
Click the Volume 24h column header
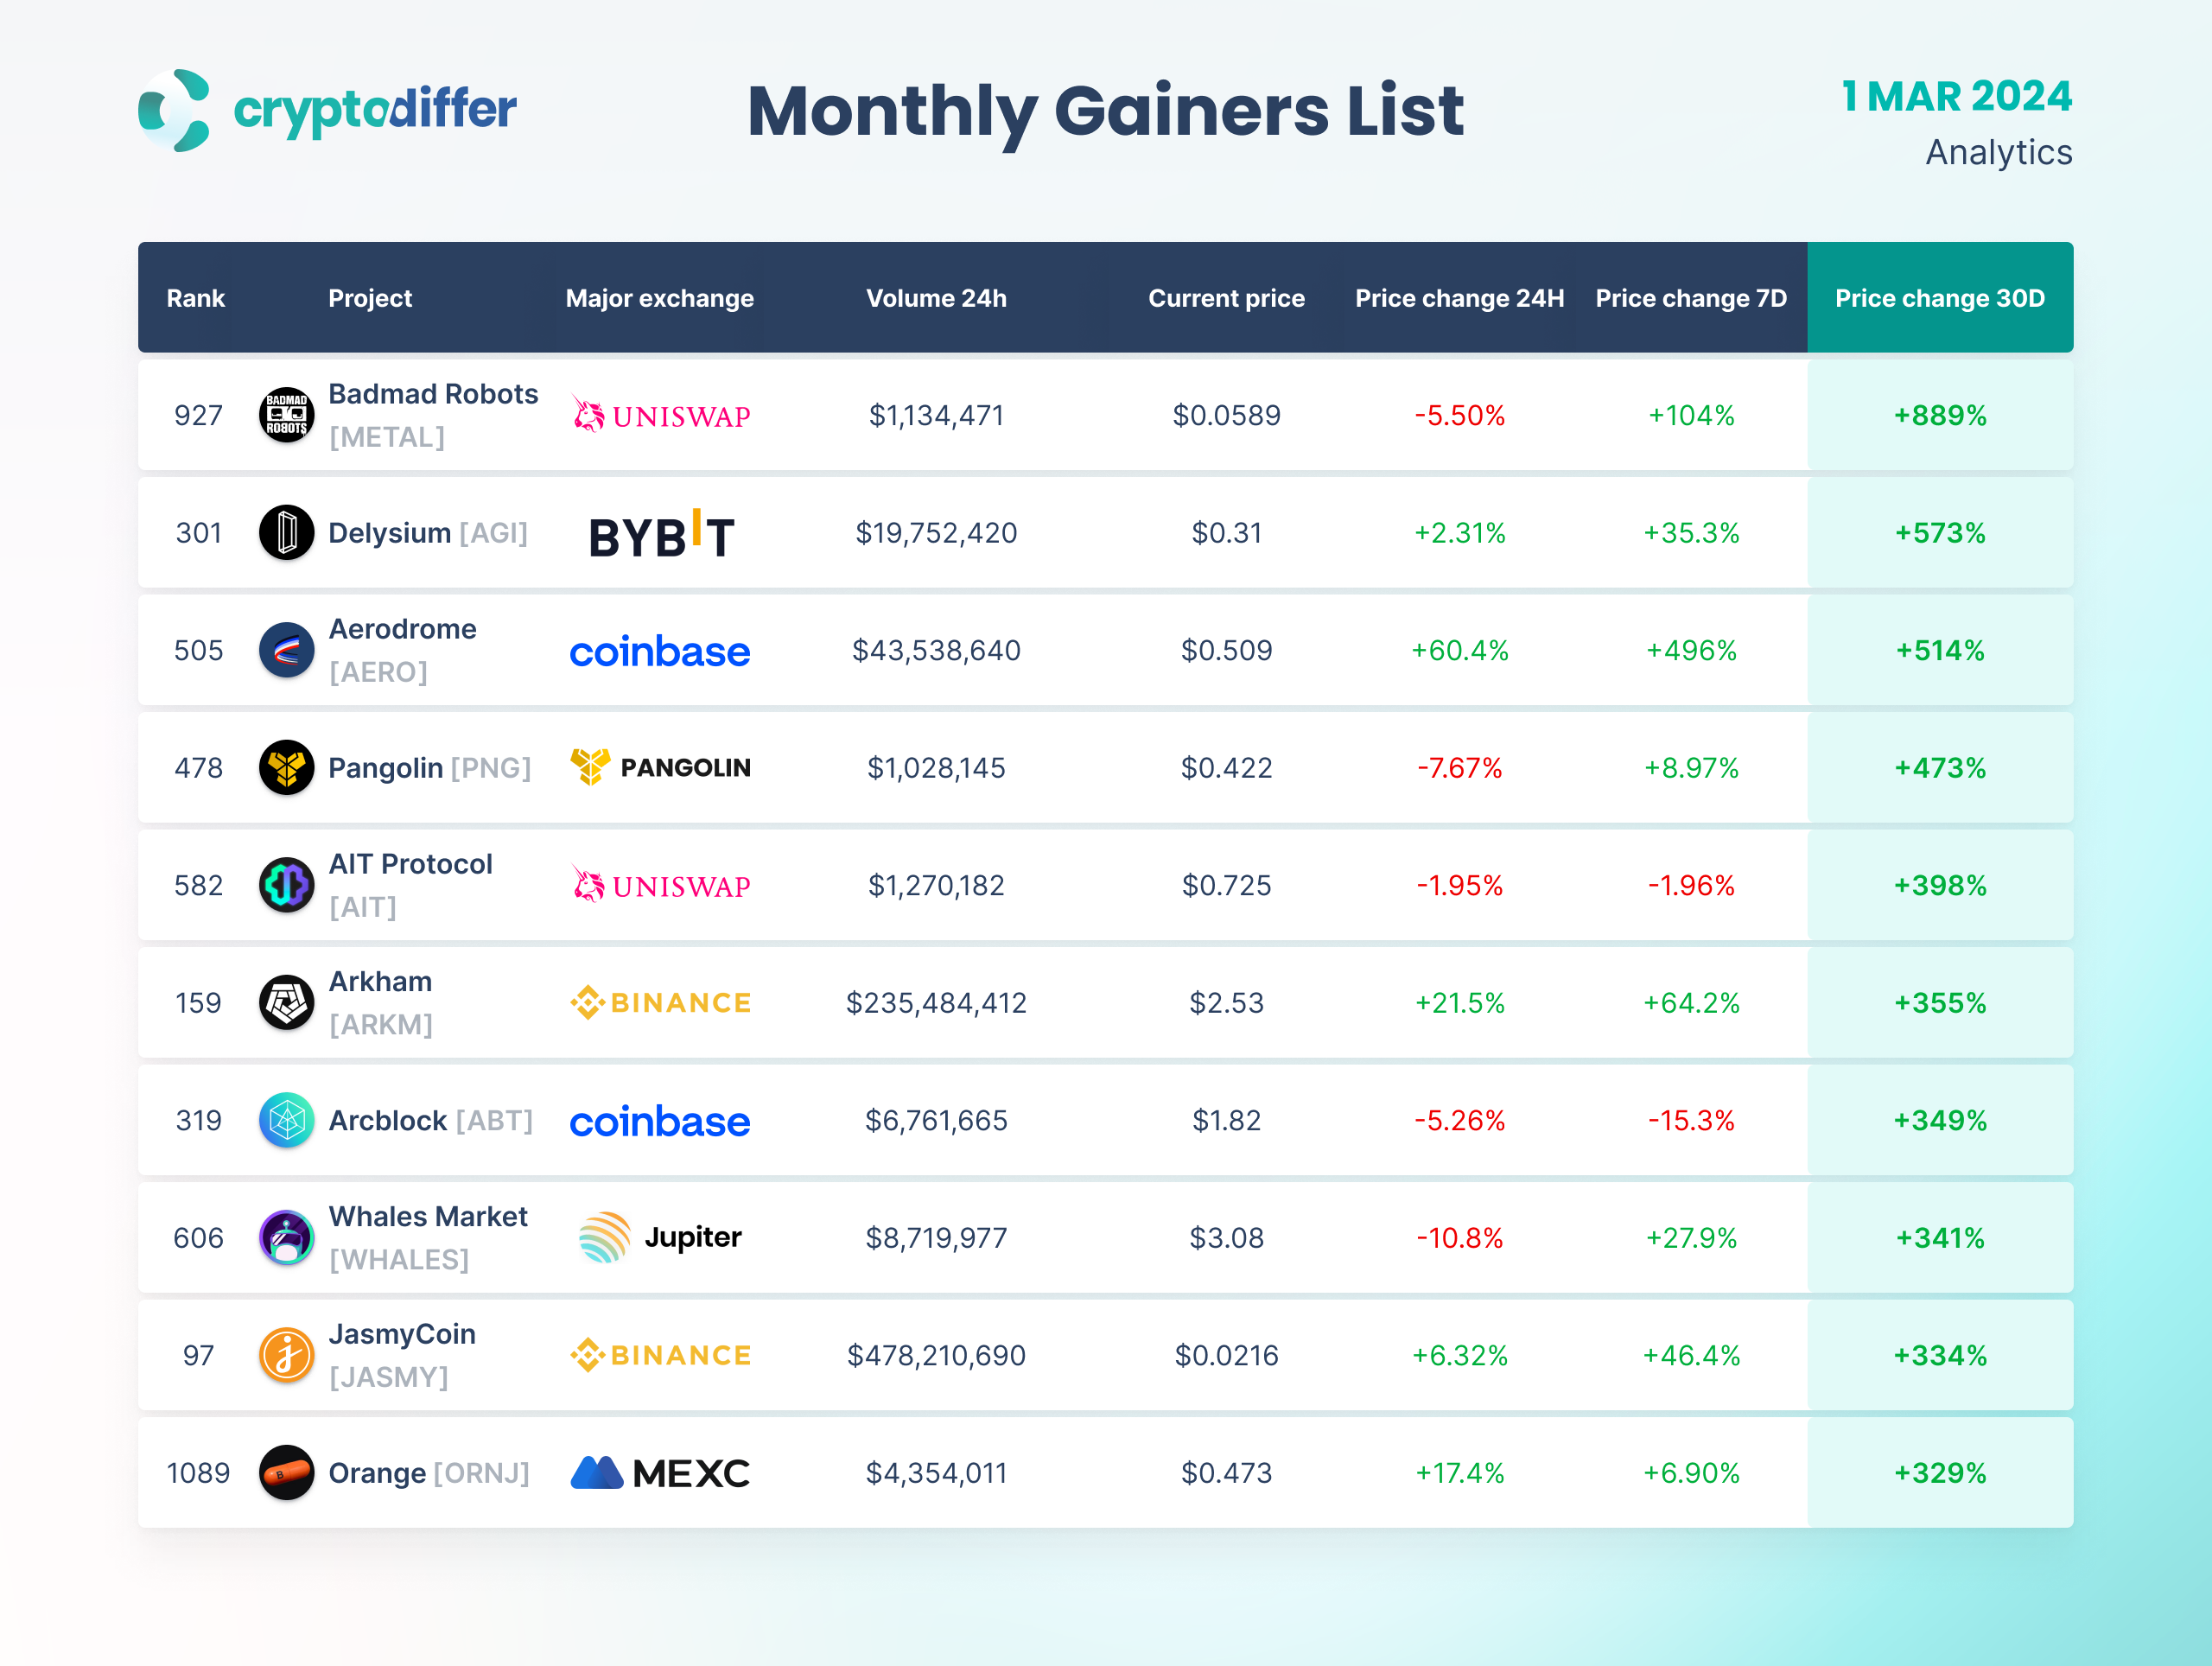click(x=936, y=298)
